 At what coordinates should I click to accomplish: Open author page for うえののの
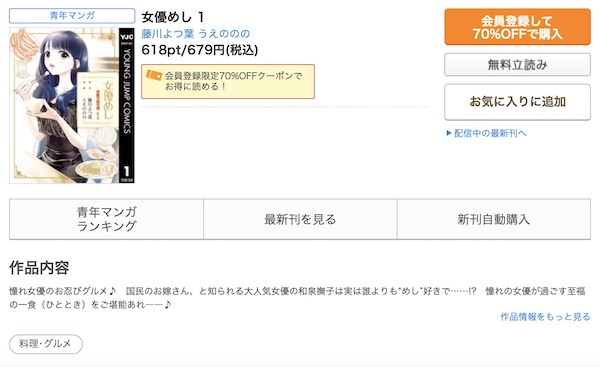tap(224, 34)
